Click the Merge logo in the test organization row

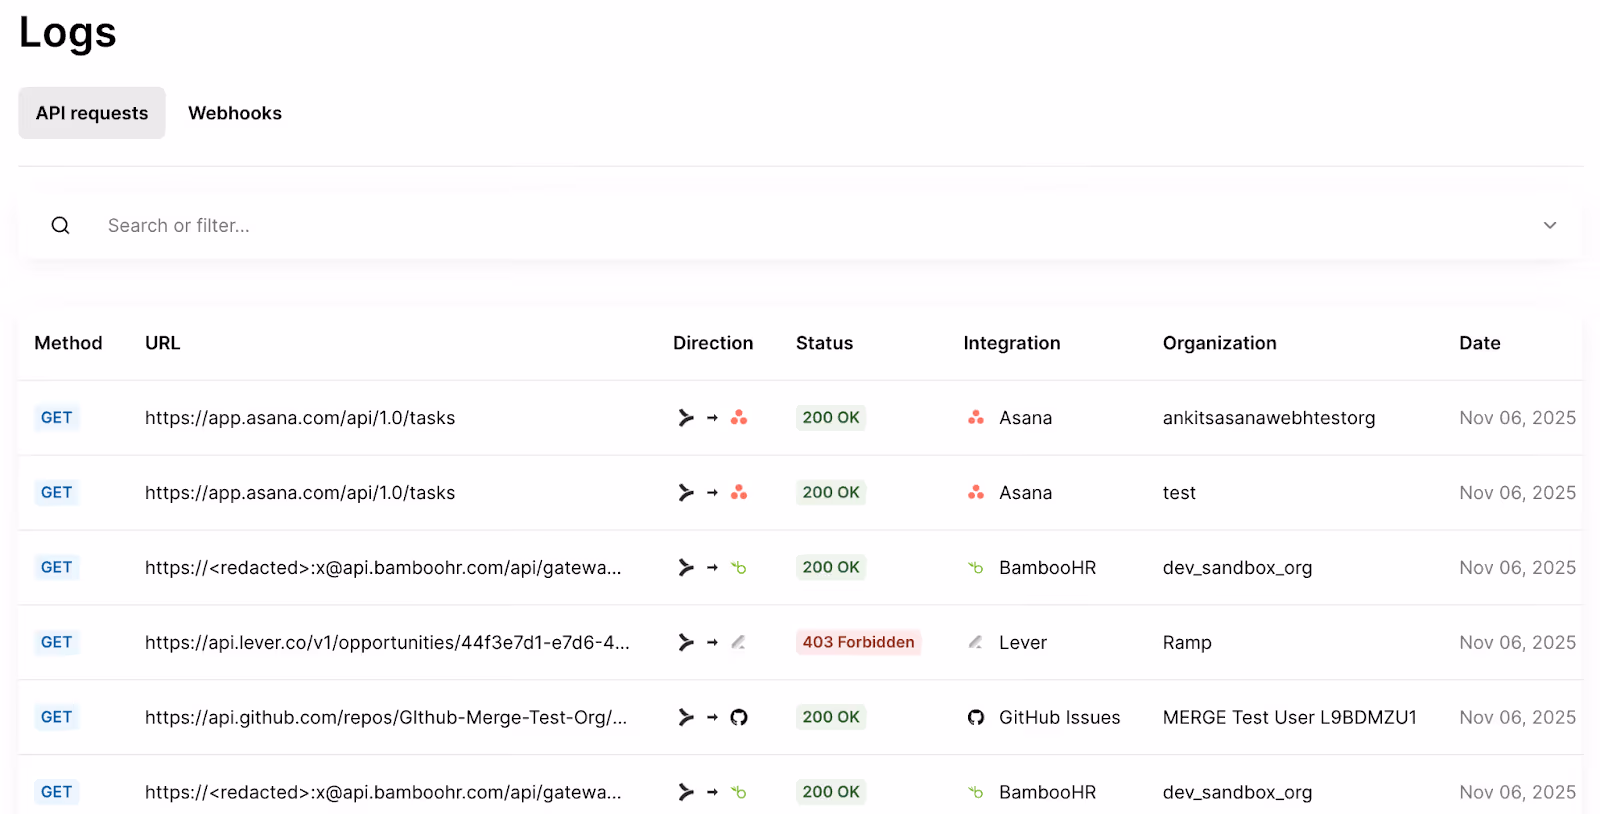coord(686,493)
